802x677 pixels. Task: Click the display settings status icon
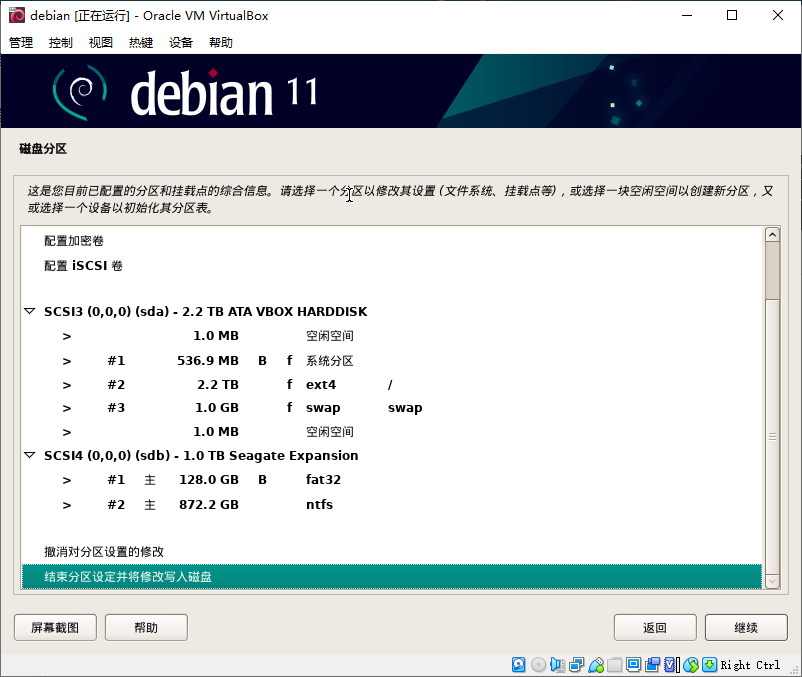tap(633, 664)
